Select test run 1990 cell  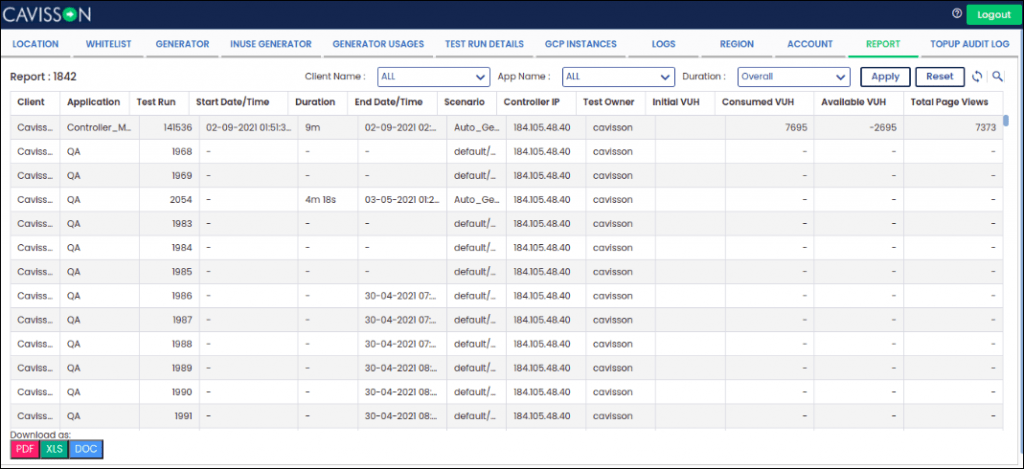170,392
